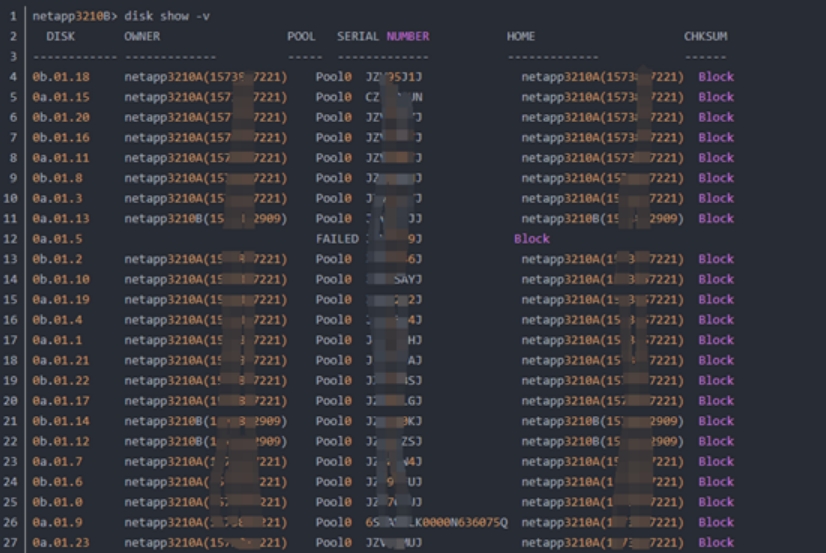Click disk name 0b.01.18
This screenshot has height=553, width=826.
coord(61,77)
